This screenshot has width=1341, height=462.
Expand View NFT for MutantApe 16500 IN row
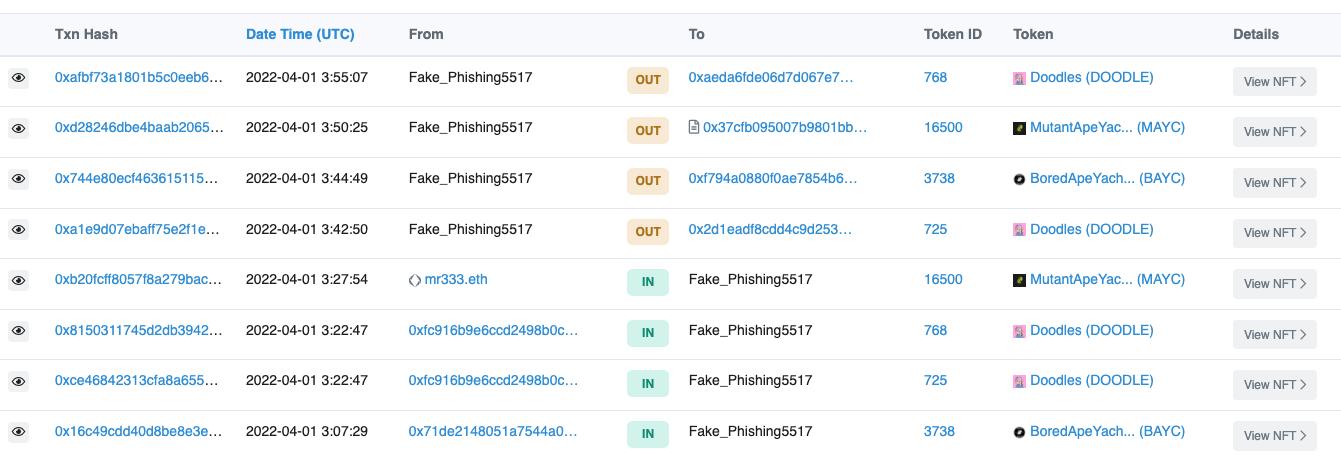coord(1274,284)
